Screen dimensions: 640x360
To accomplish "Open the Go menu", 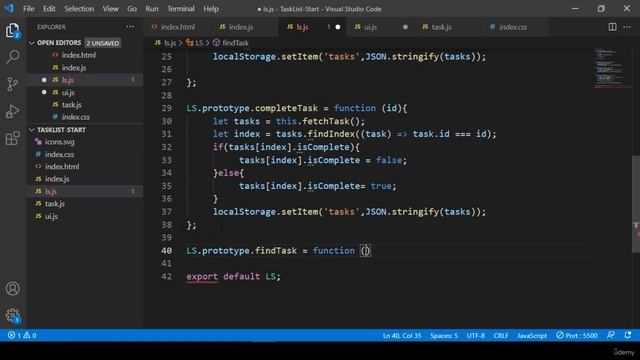I will 132,9.
